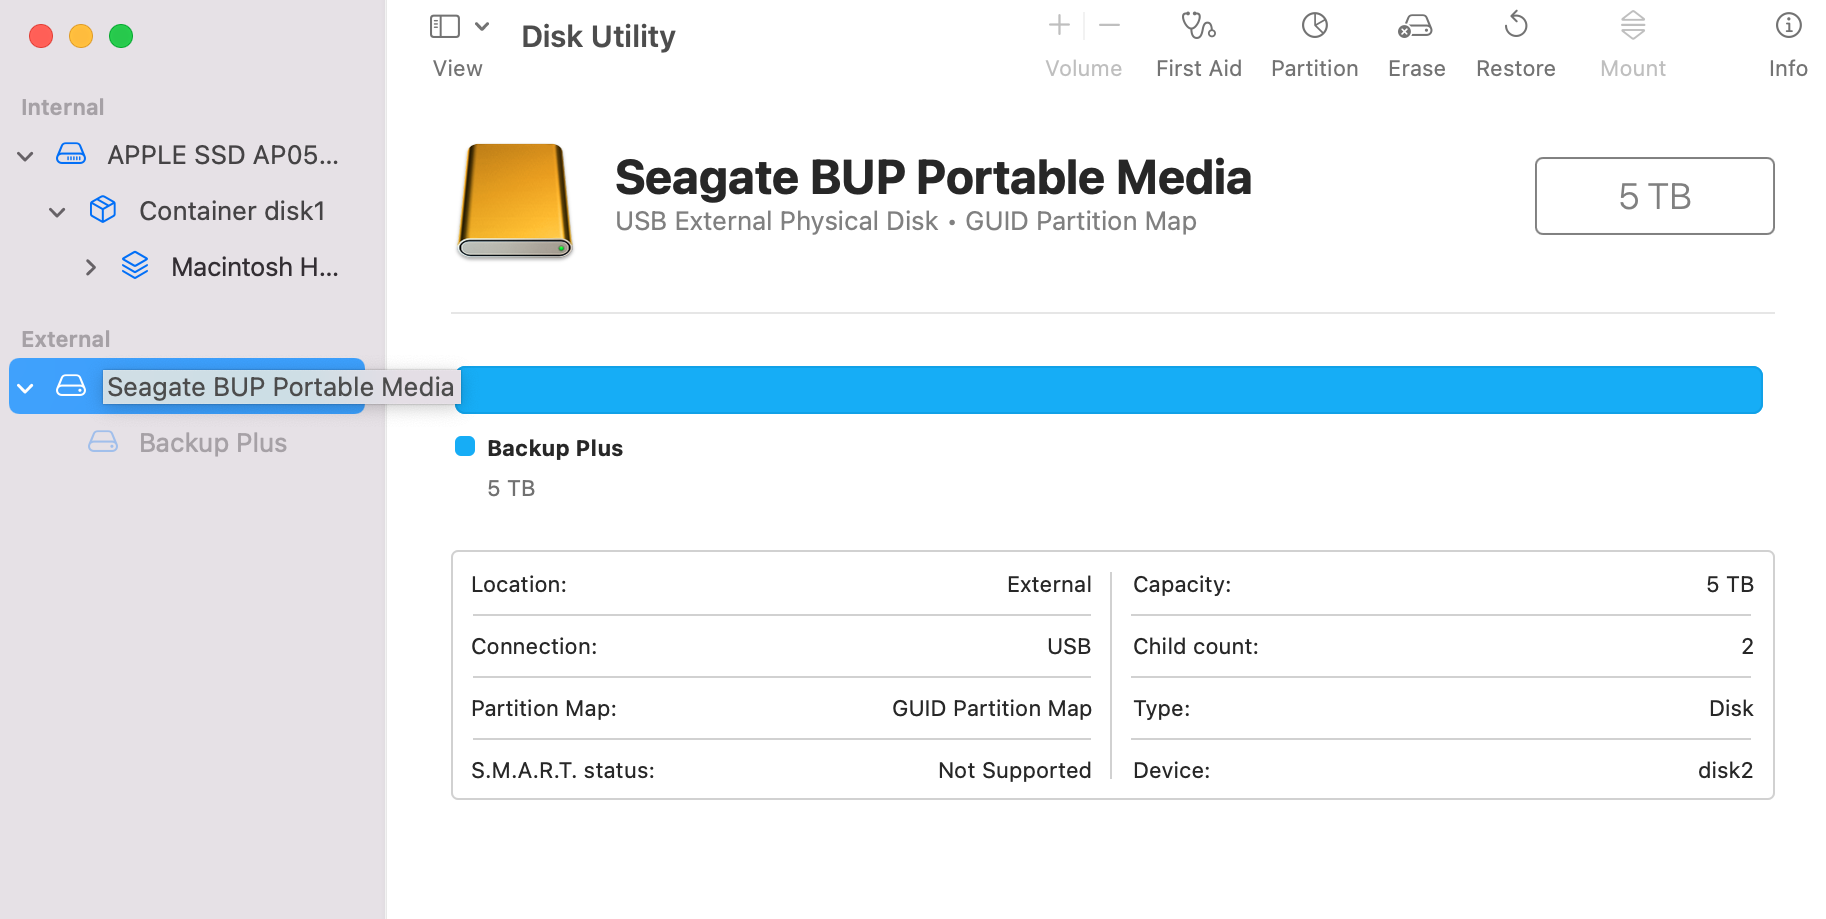Click the blue Backup Plus legend swatch

[x=465, y=447]
